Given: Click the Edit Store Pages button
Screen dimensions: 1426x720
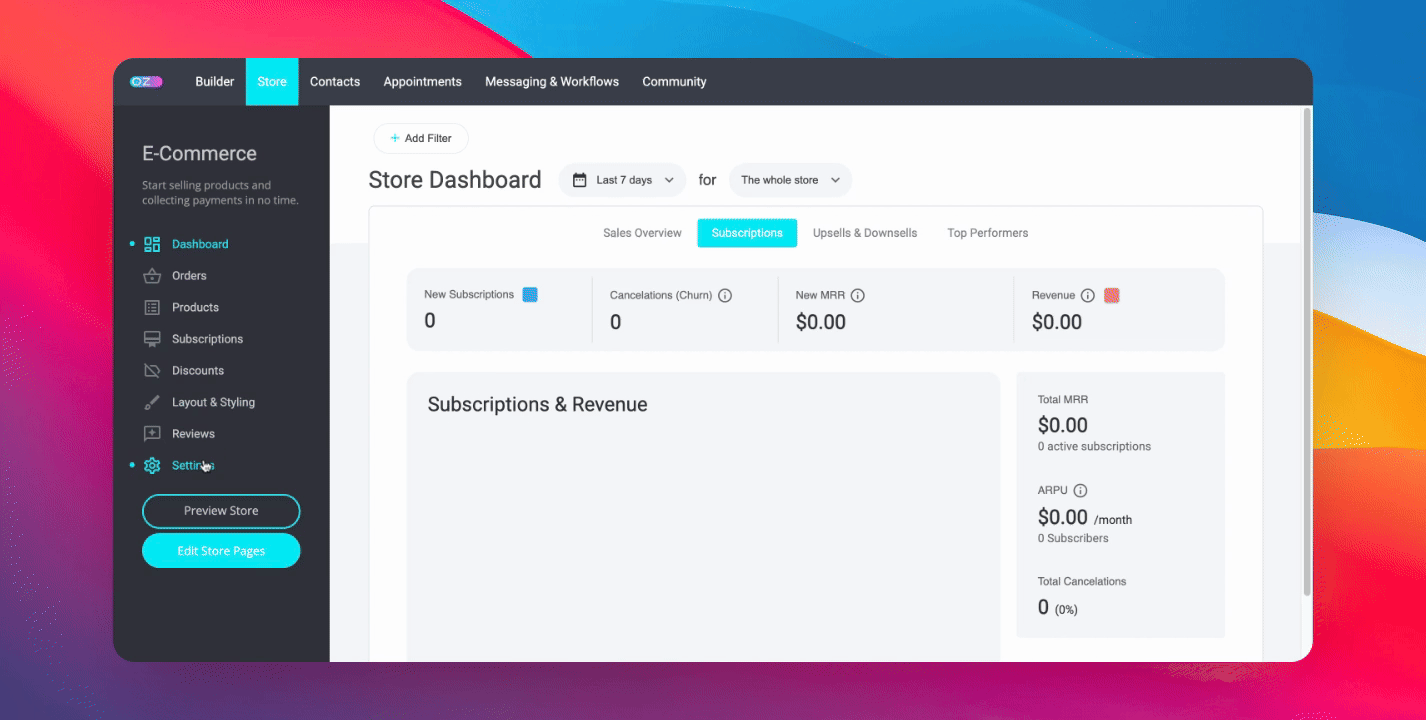Looking at the screenshot, I should [x=221, y=551].
